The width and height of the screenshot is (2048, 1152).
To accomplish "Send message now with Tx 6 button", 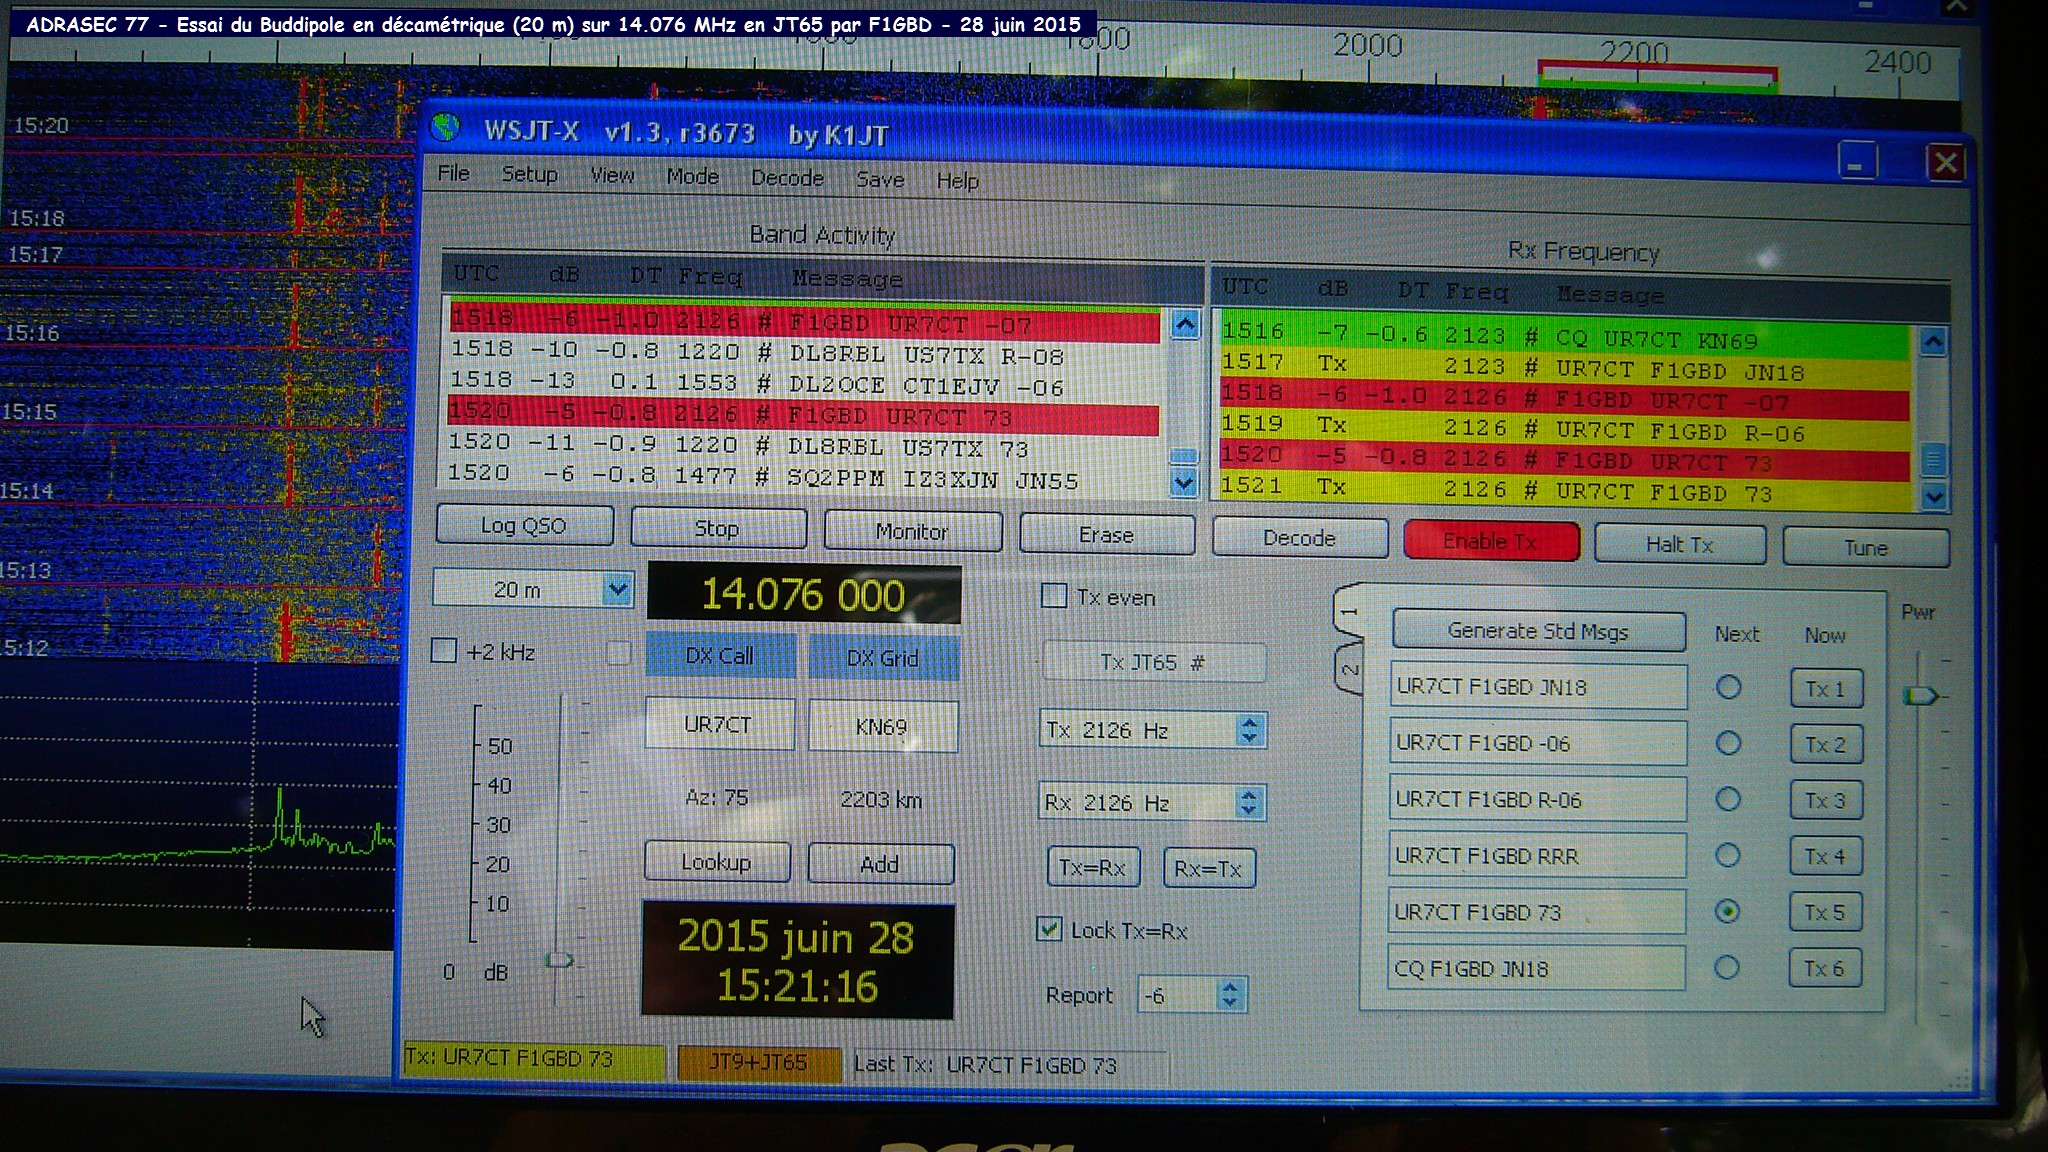I will (x=1824, y=968).
